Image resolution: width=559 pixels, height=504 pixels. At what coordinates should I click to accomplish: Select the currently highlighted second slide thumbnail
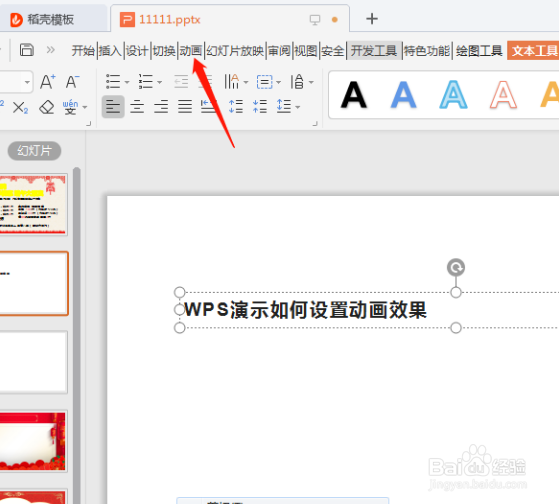click(x=34, y=284)
